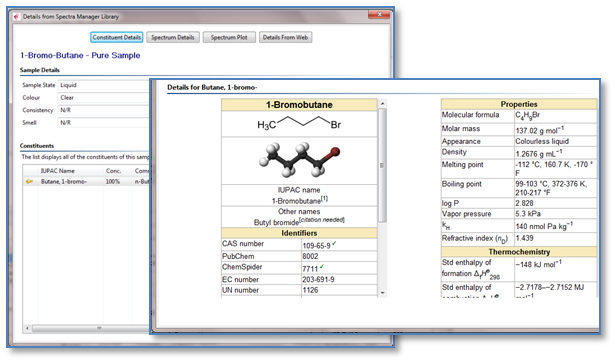Click the Identifiers section header
Viewport: 615px width, 362px height.
click(299, 233)
